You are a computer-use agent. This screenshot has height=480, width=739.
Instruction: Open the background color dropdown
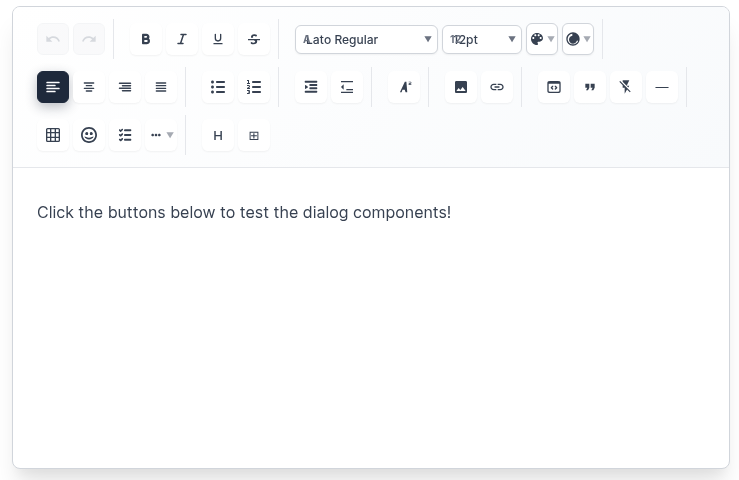click(x=578, y=39)
